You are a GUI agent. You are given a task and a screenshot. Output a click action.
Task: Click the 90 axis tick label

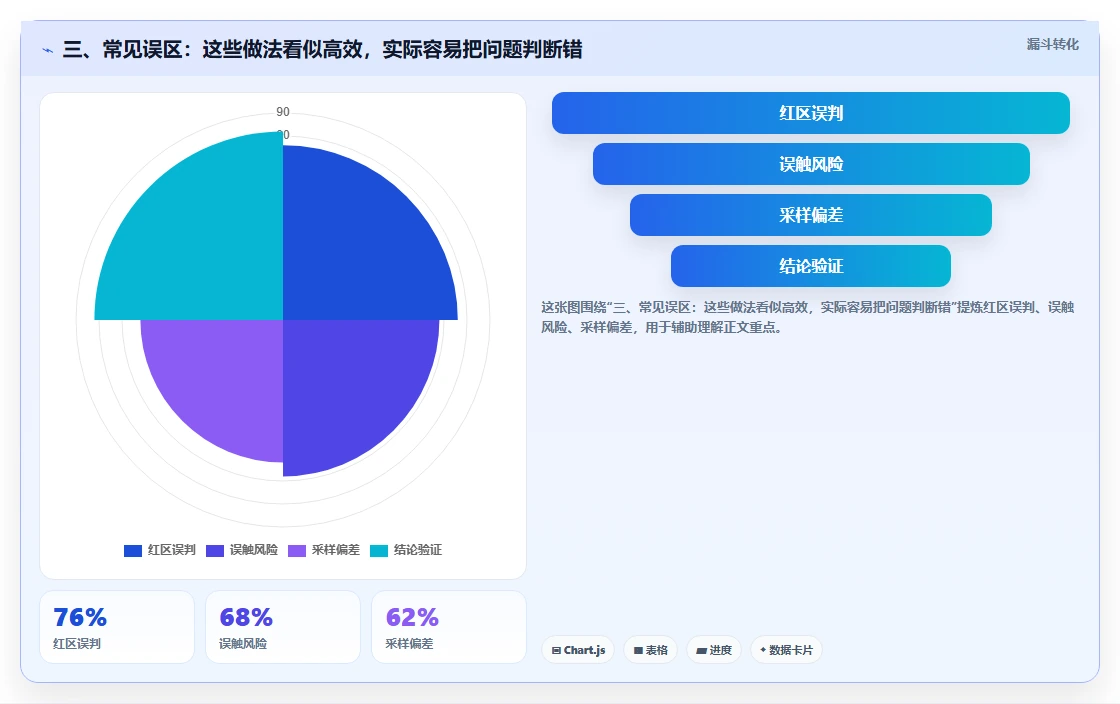(x=283, y=111)
